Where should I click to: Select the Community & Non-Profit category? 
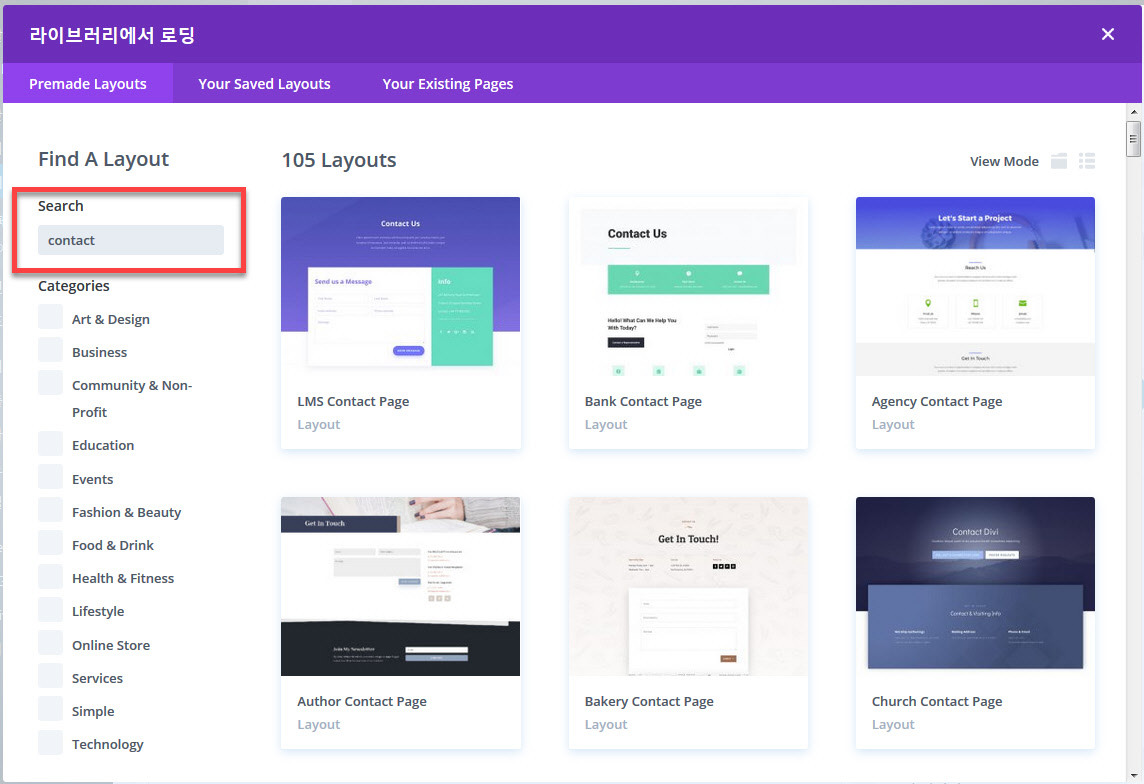click(x=49, y=382)
